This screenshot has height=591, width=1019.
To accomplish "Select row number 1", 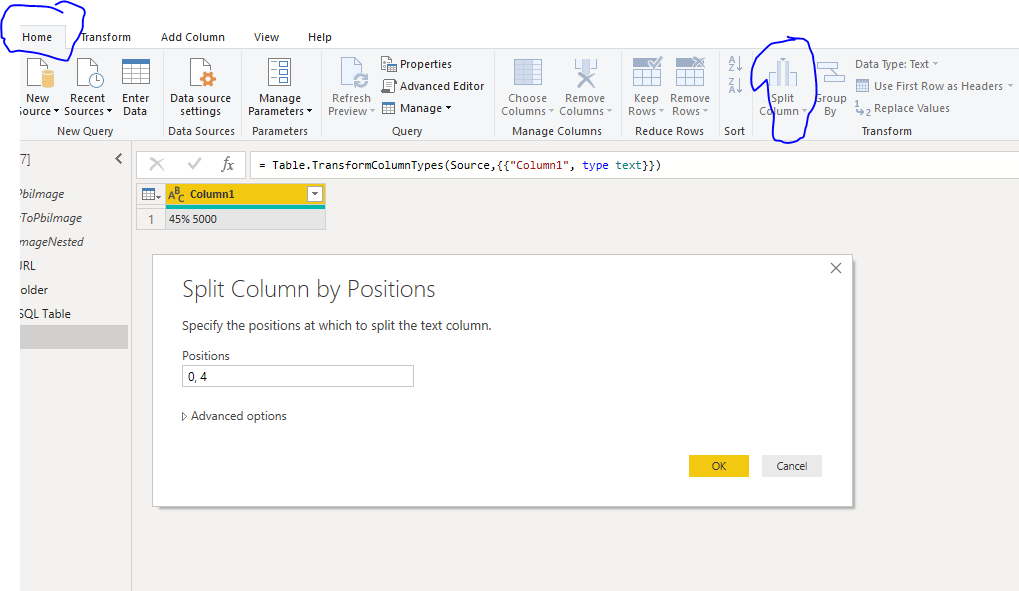I will (x=151, y=219).
